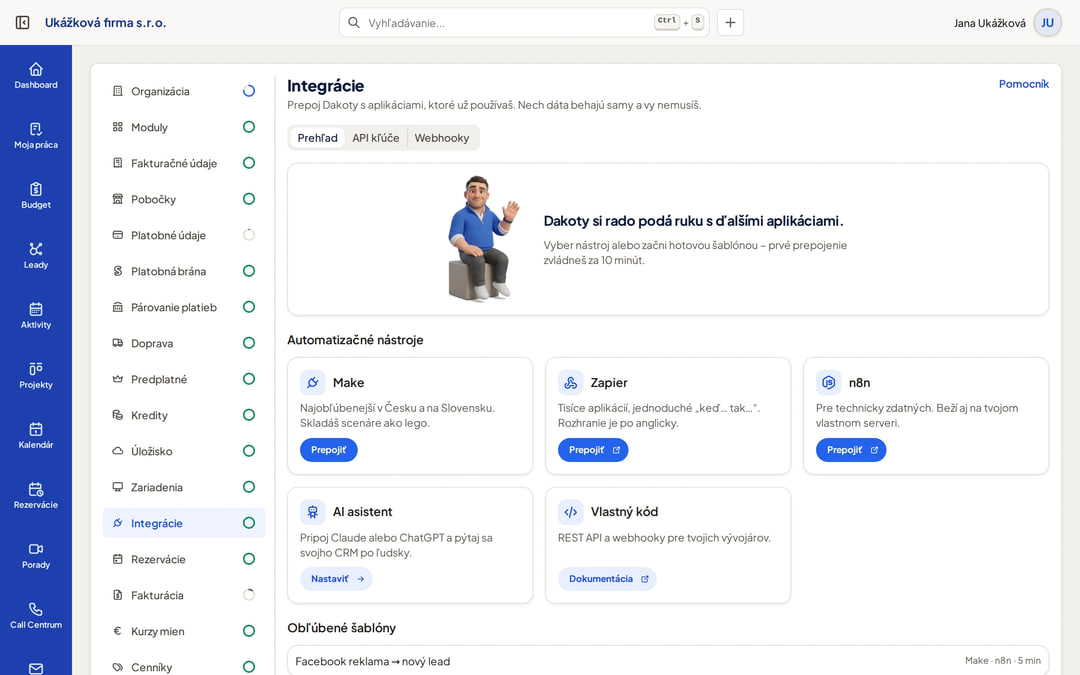This screenshot has width=1080, height=675.
Task: Open Úložisko settings
Action: 184,451
